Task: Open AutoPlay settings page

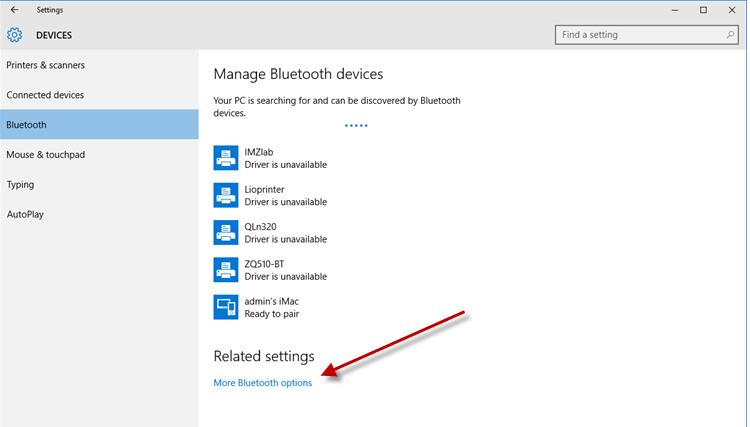Action: (x=26, y=214)
